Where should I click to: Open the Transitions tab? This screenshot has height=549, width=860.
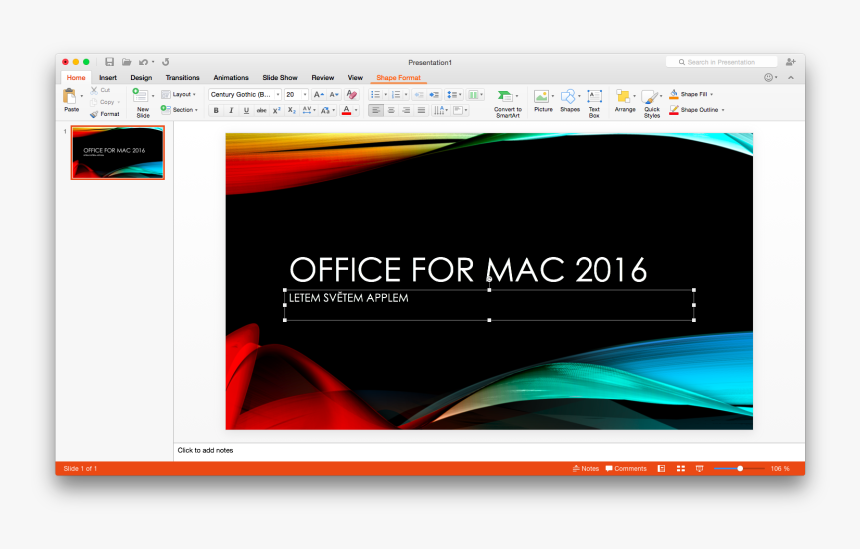point(183,77)
